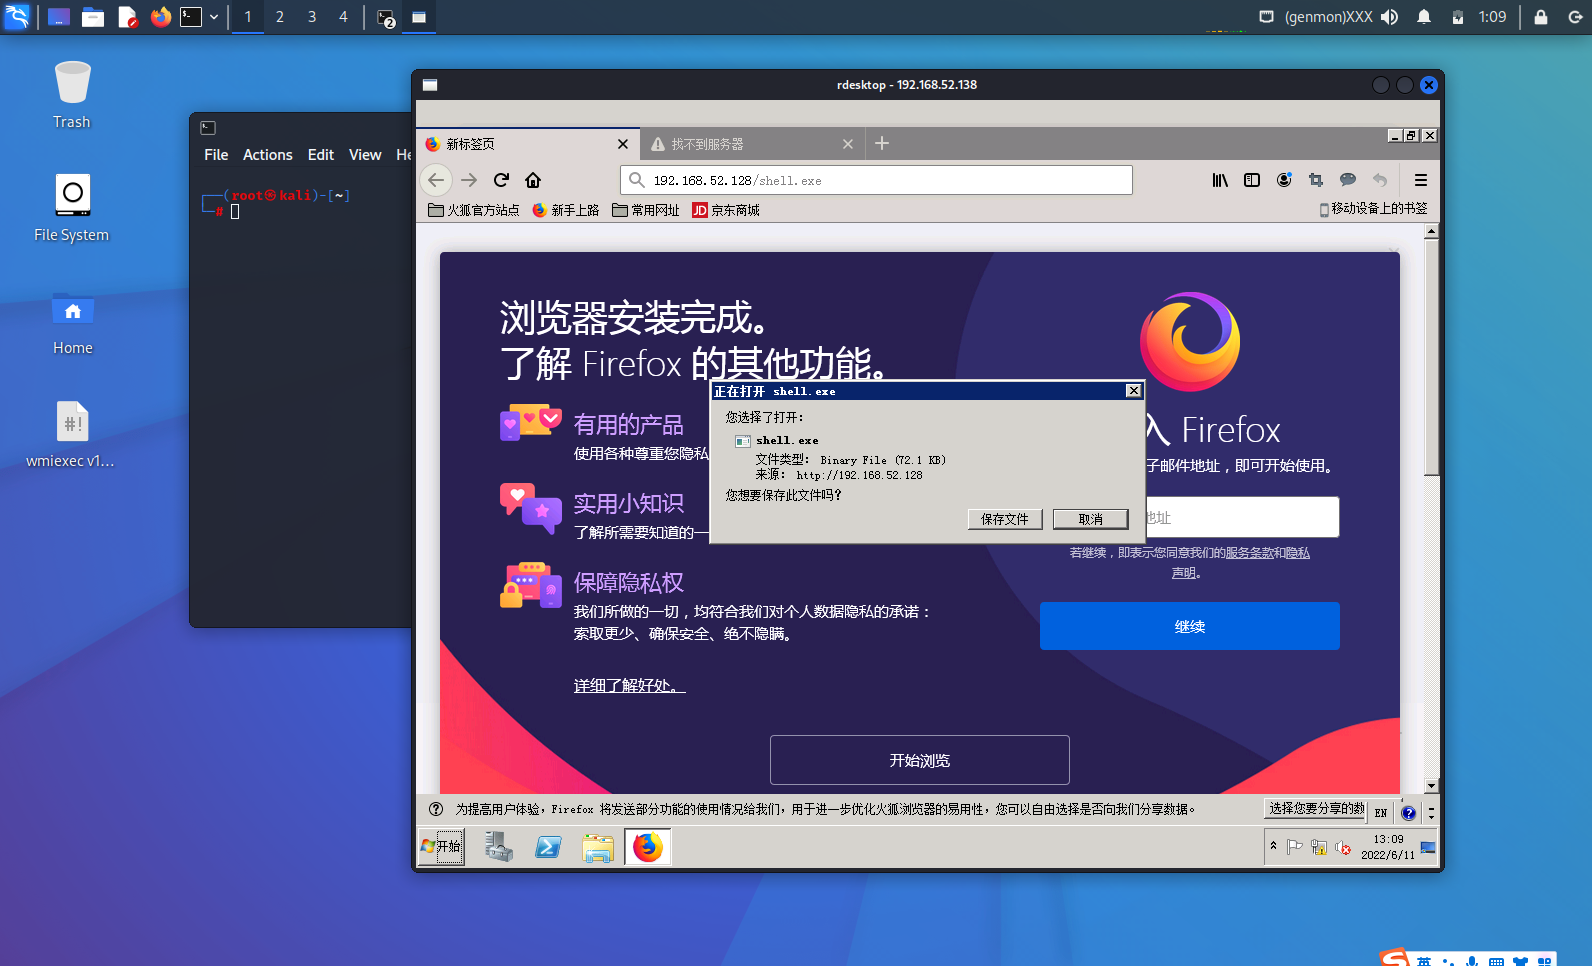The image size is (1592, 966).
Task: Open the Edit menu in terminal window
Action: pos(321,155)
